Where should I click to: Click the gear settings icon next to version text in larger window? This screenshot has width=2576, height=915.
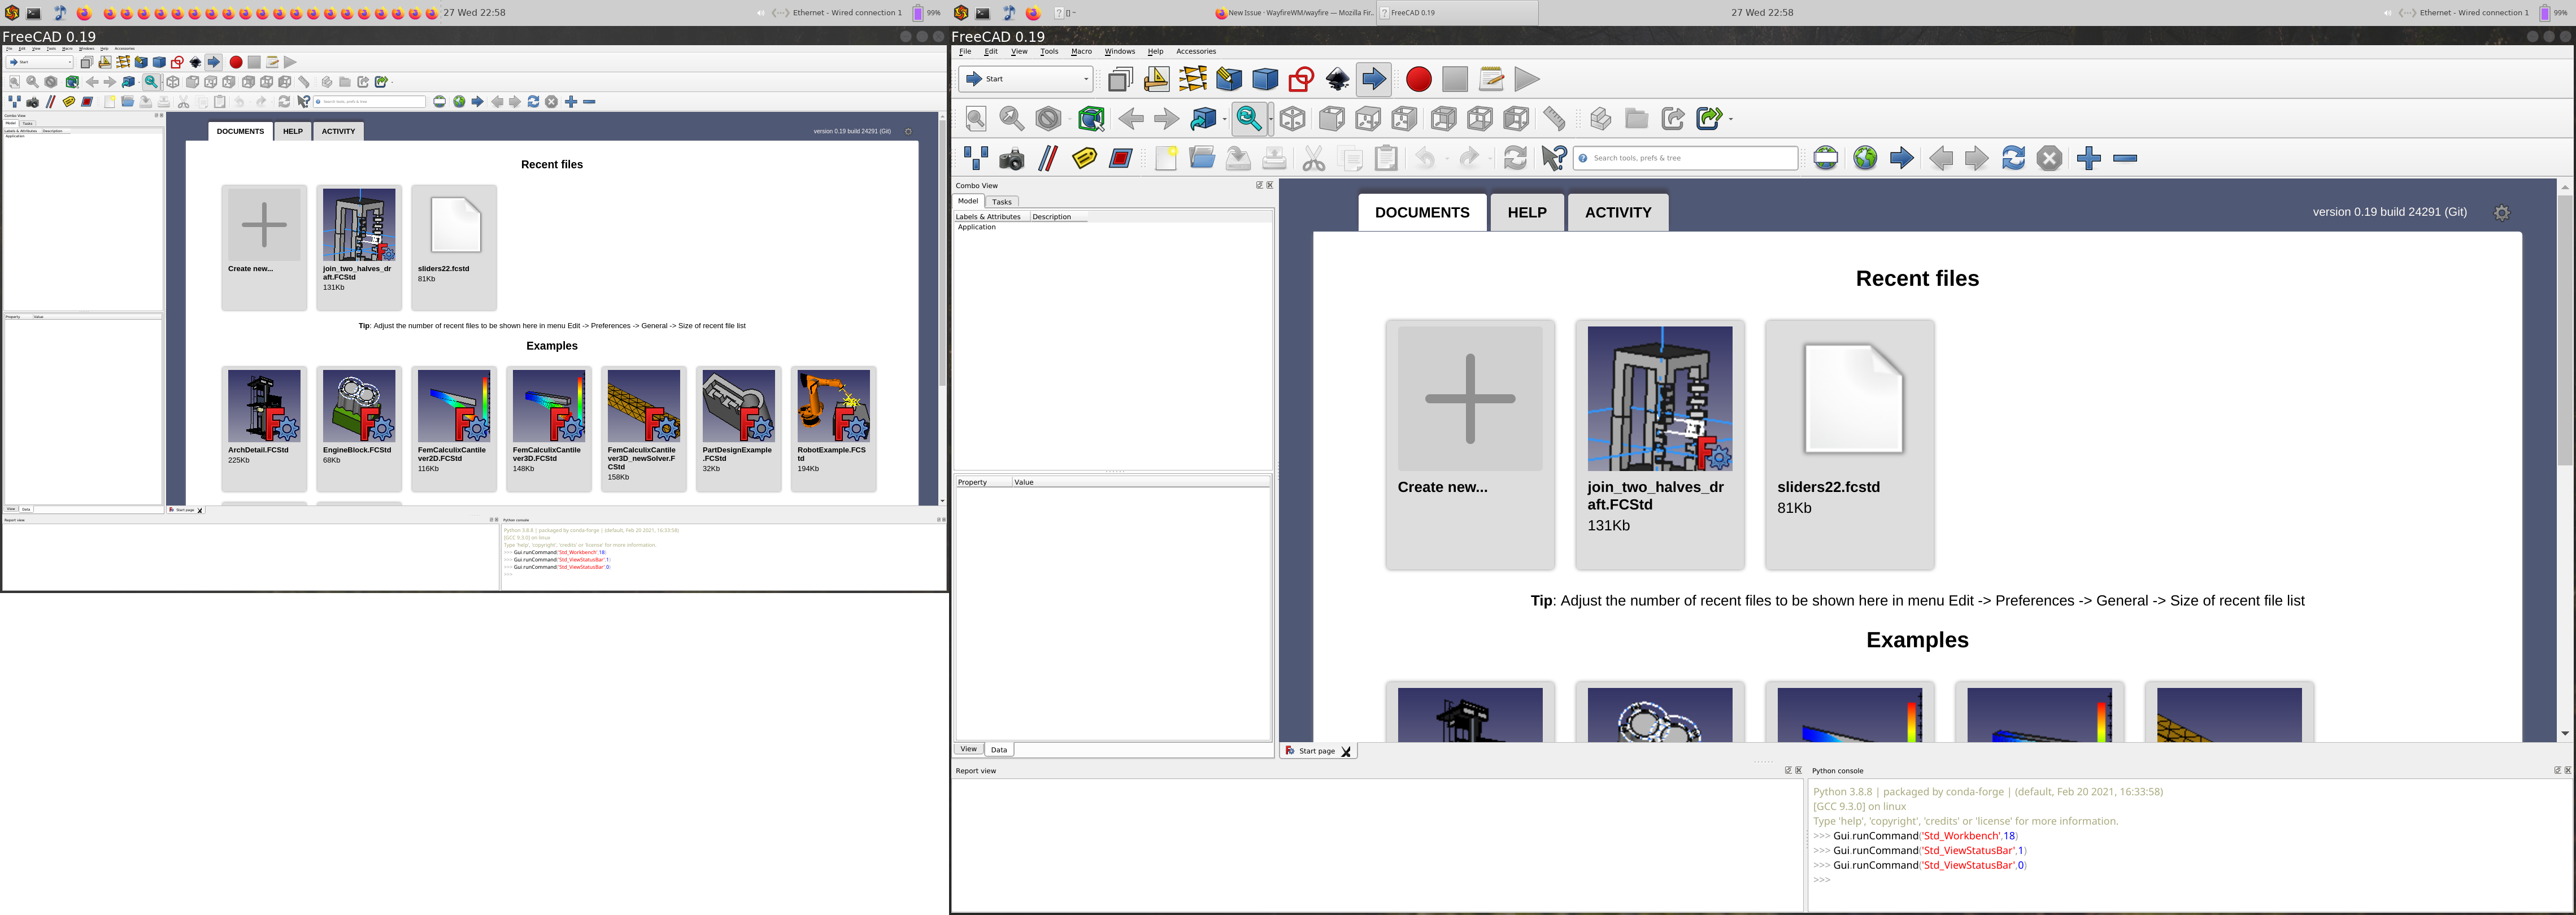point(2501,213)
